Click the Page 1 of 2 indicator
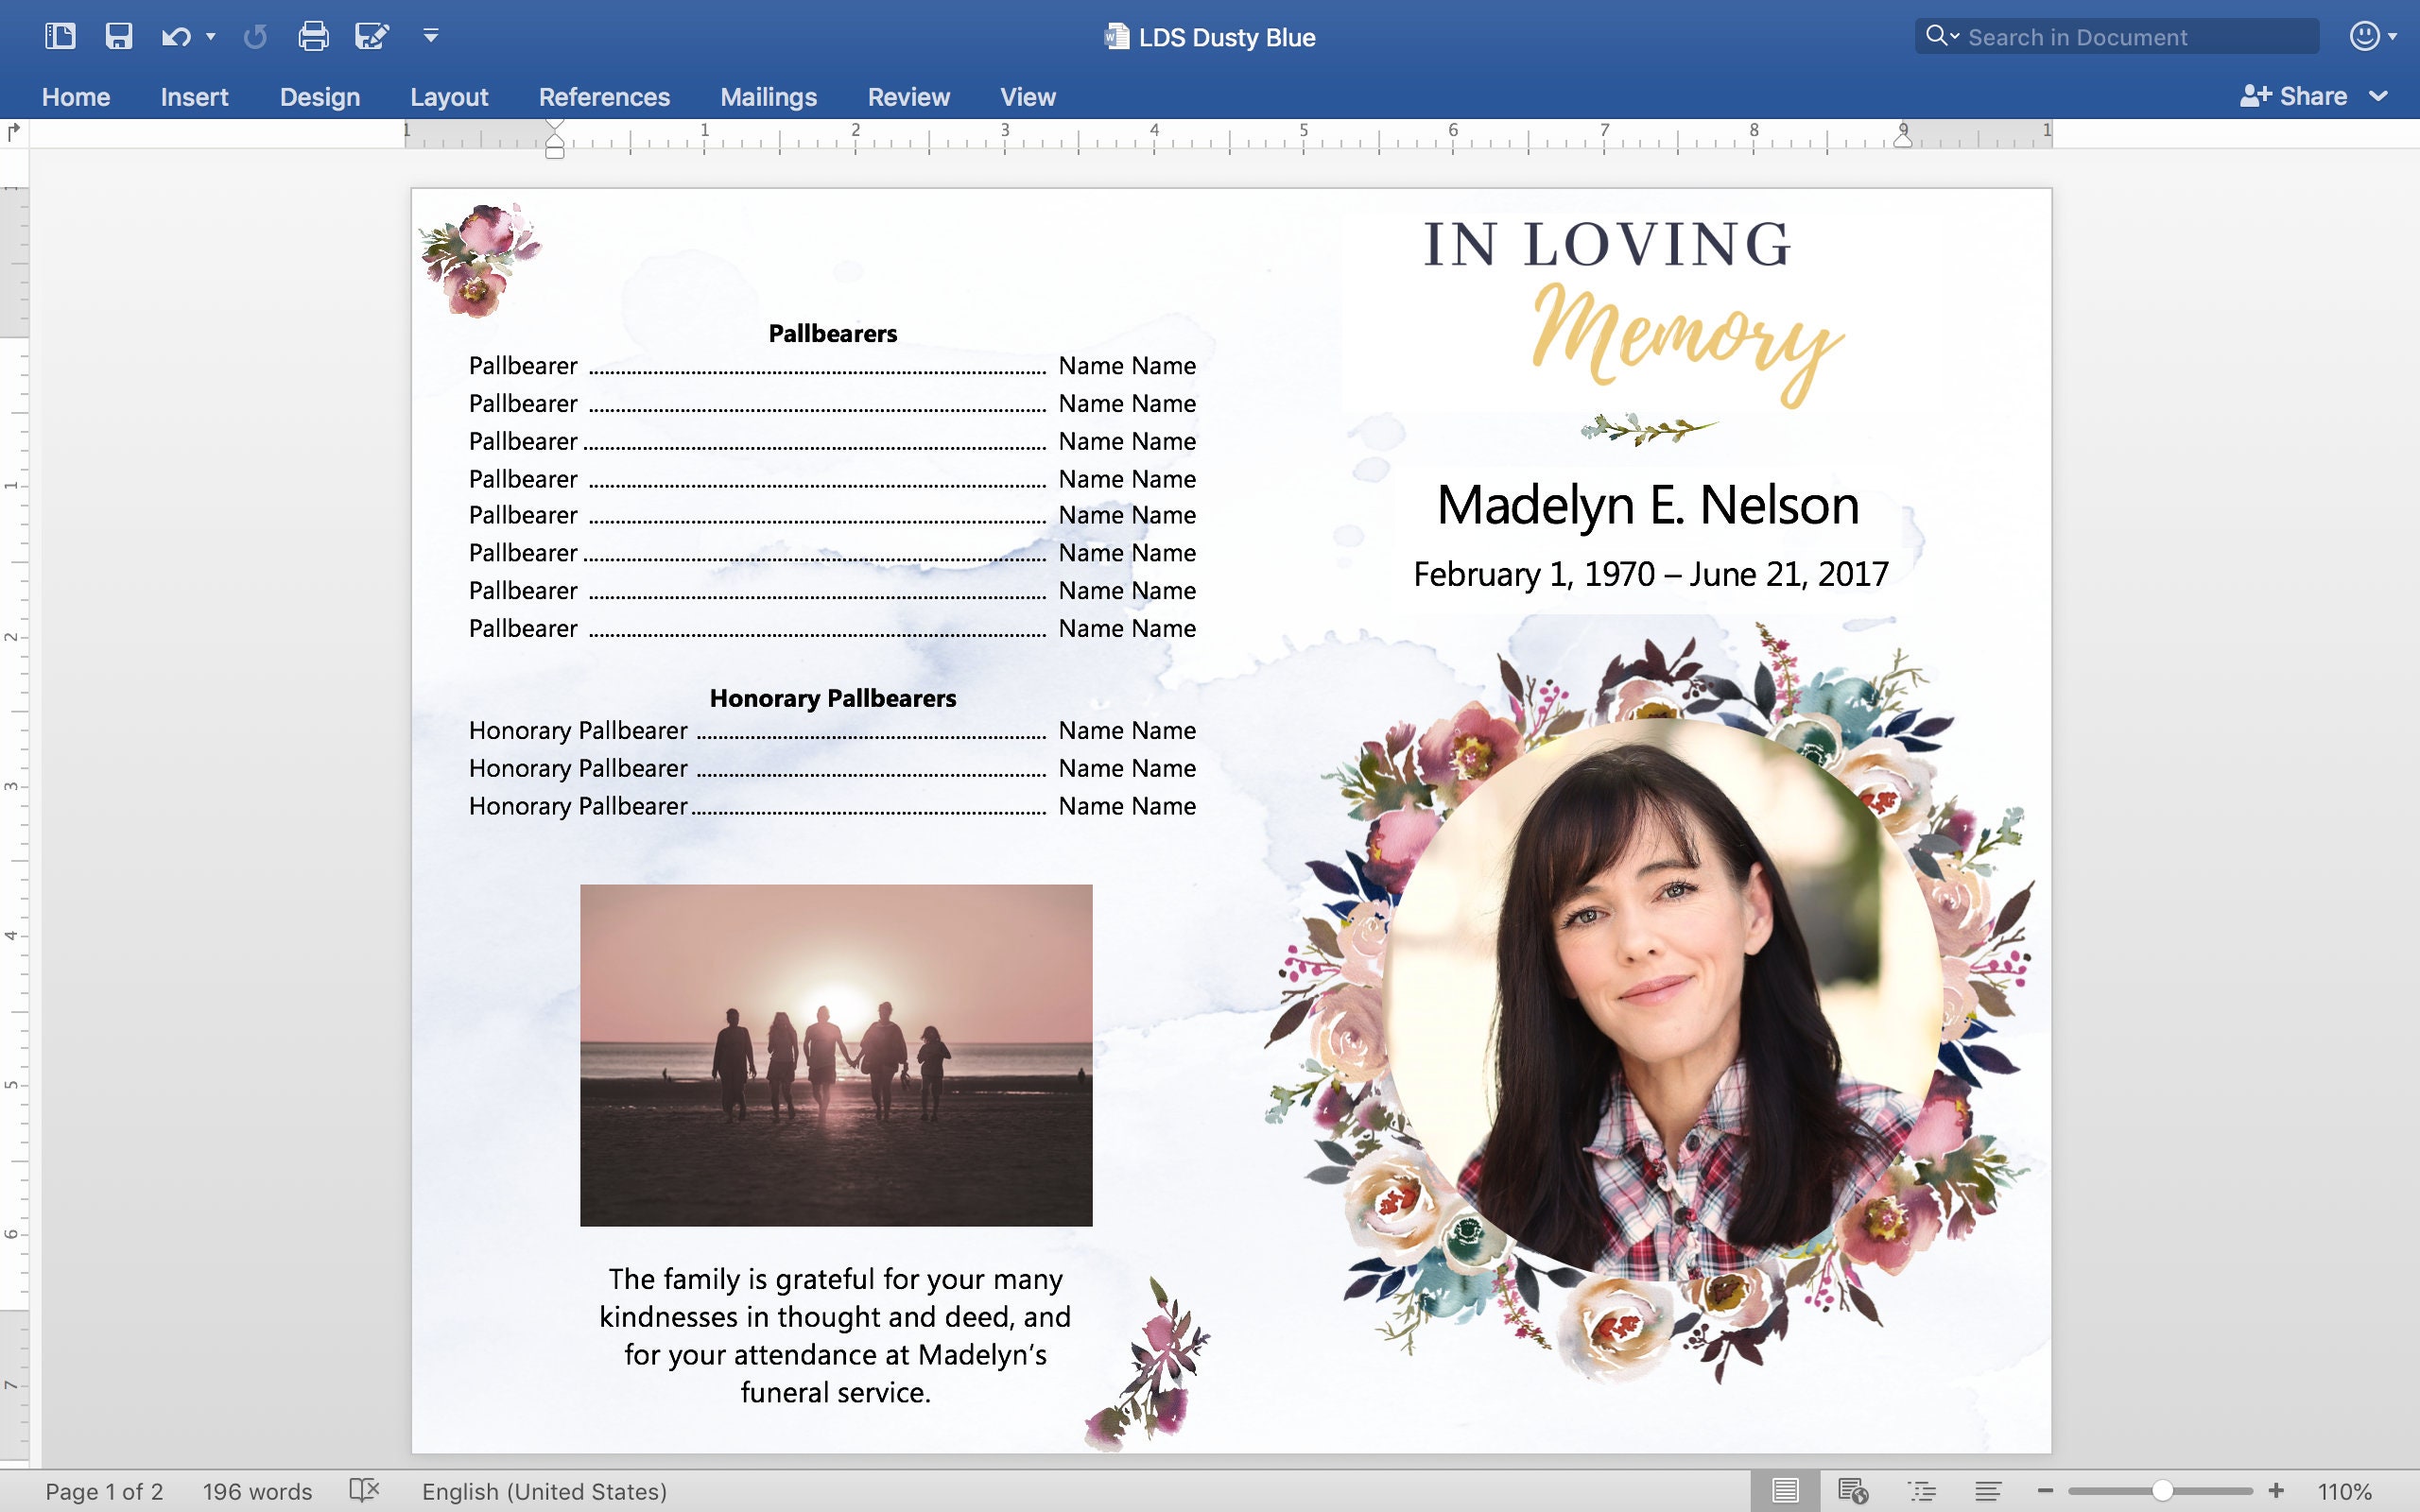2420x1512 pixels. (104, 1492)
